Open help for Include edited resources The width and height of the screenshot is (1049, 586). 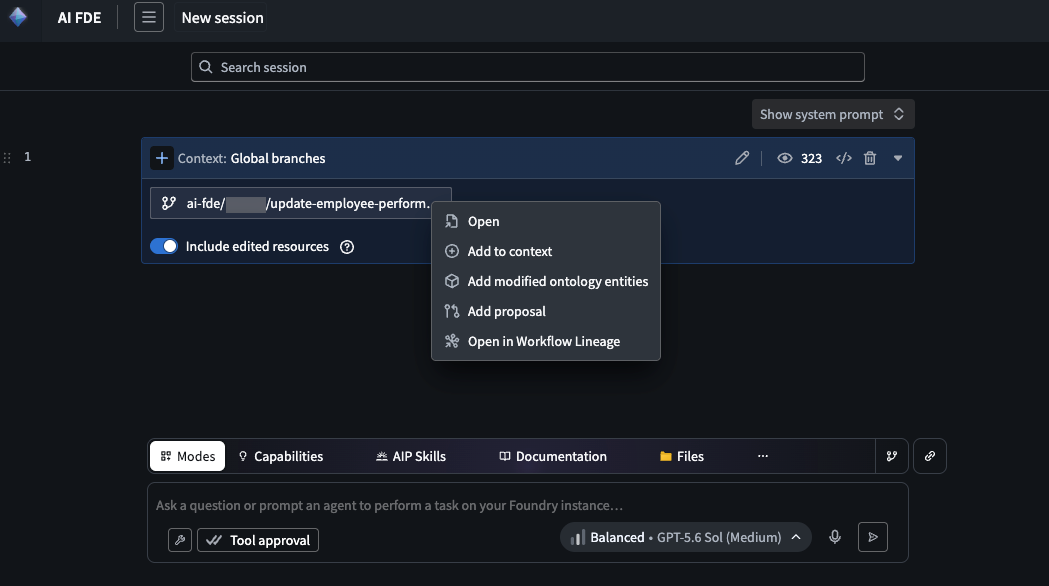(347, 247)
